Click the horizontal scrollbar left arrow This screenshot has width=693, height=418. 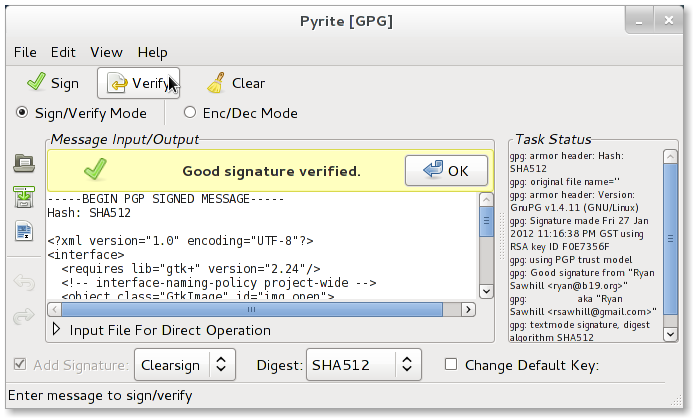[54, 309]
